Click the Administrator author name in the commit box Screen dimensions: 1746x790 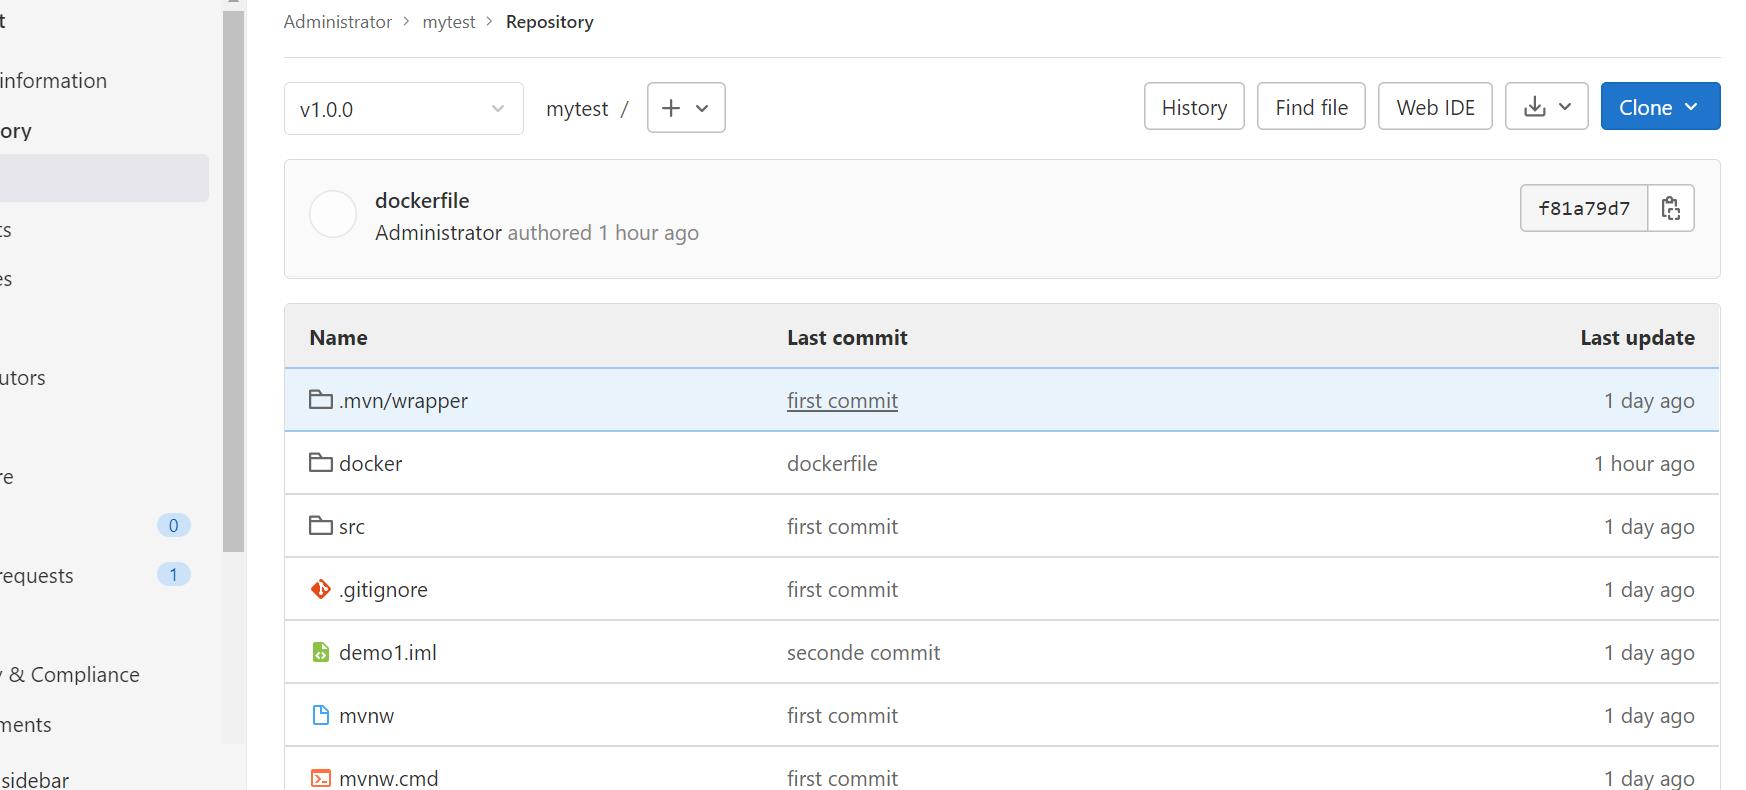coord(438,233)
